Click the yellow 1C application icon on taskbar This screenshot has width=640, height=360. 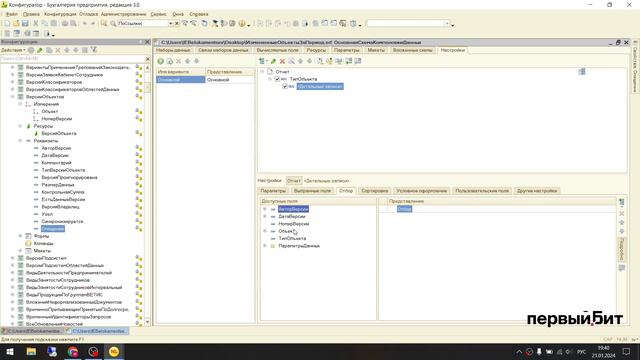[114, 351]
